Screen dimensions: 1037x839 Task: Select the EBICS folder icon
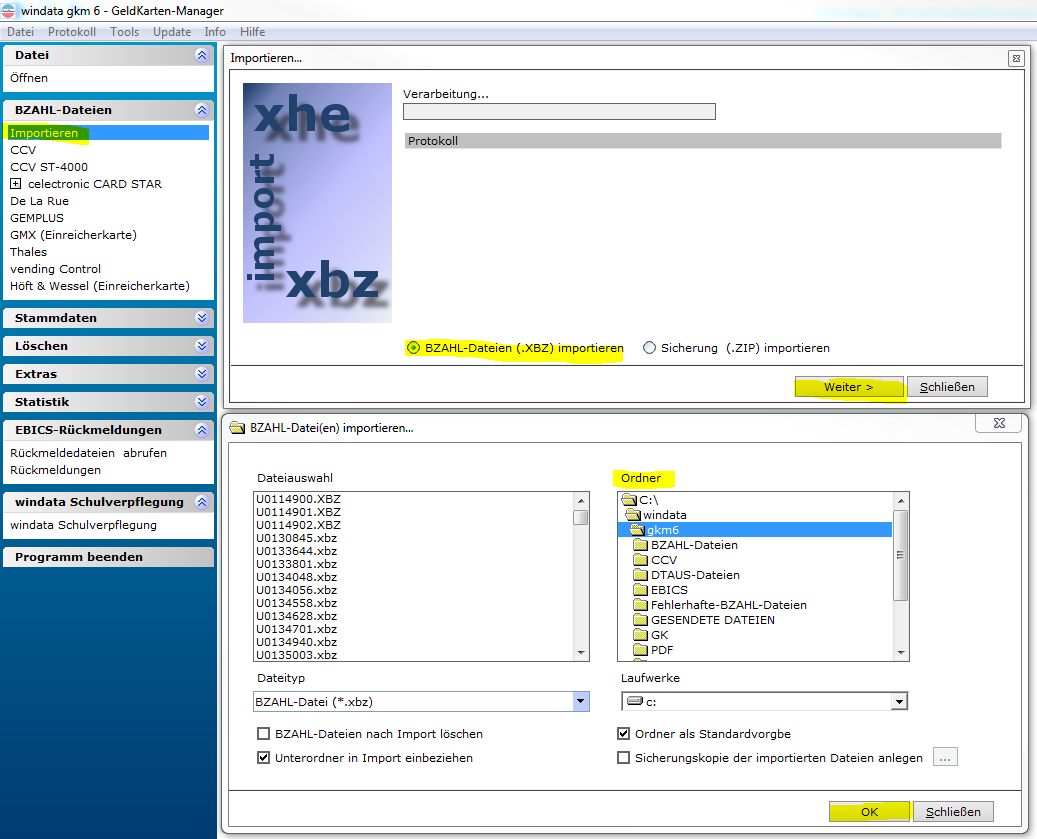[x=640, y=590]
